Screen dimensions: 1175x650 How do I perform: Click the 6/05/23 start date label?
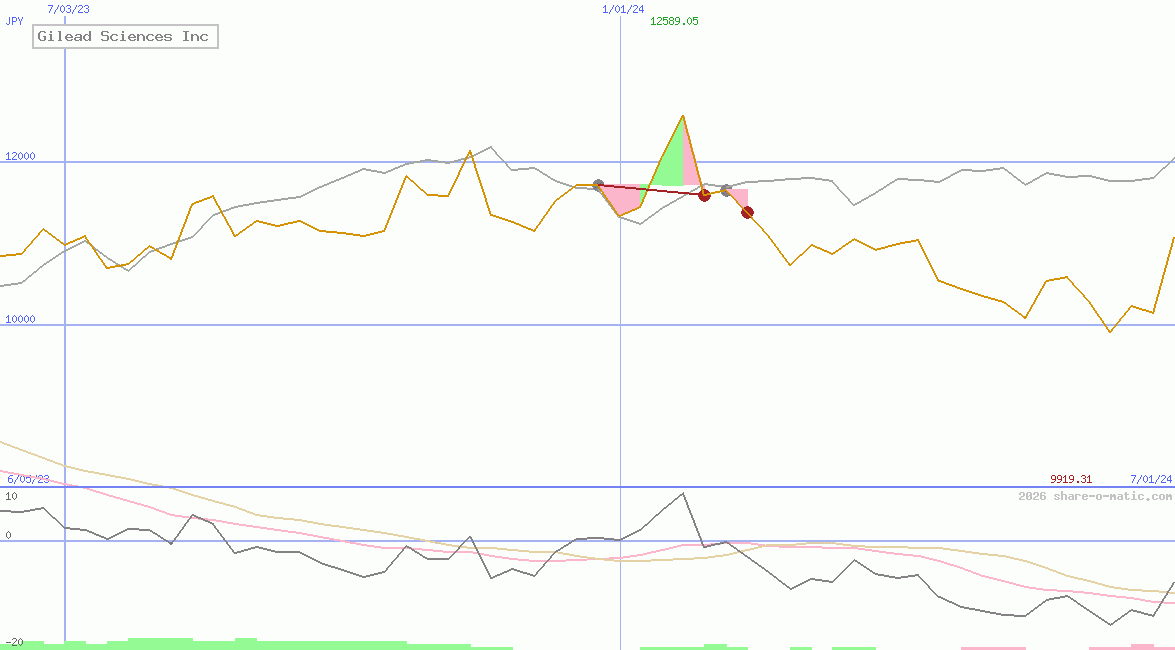(x=28, y=478)
